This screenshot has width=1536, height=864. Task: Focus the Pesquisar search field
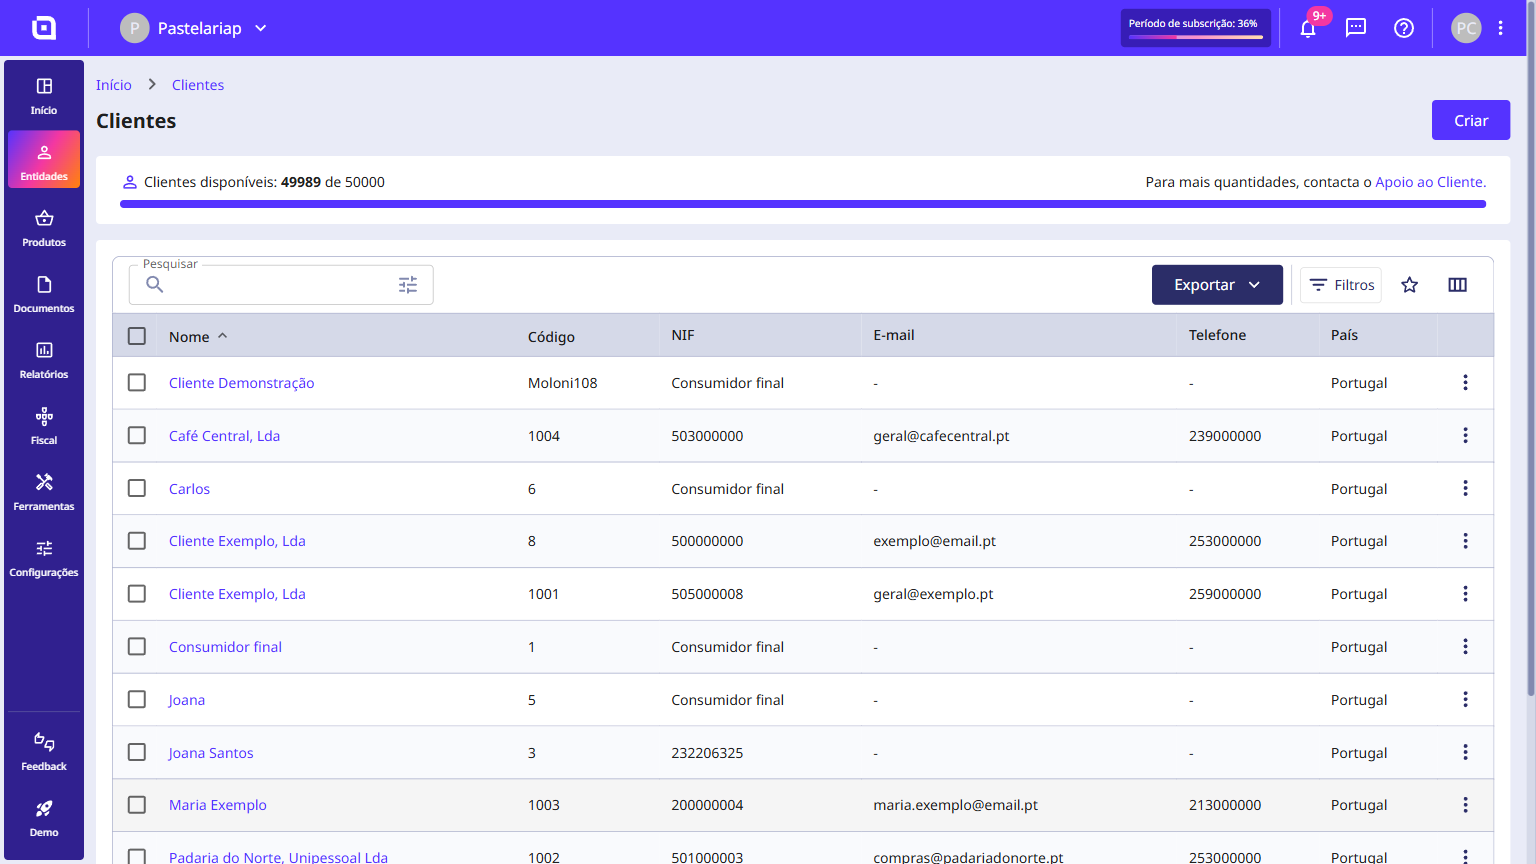point(281,285)
